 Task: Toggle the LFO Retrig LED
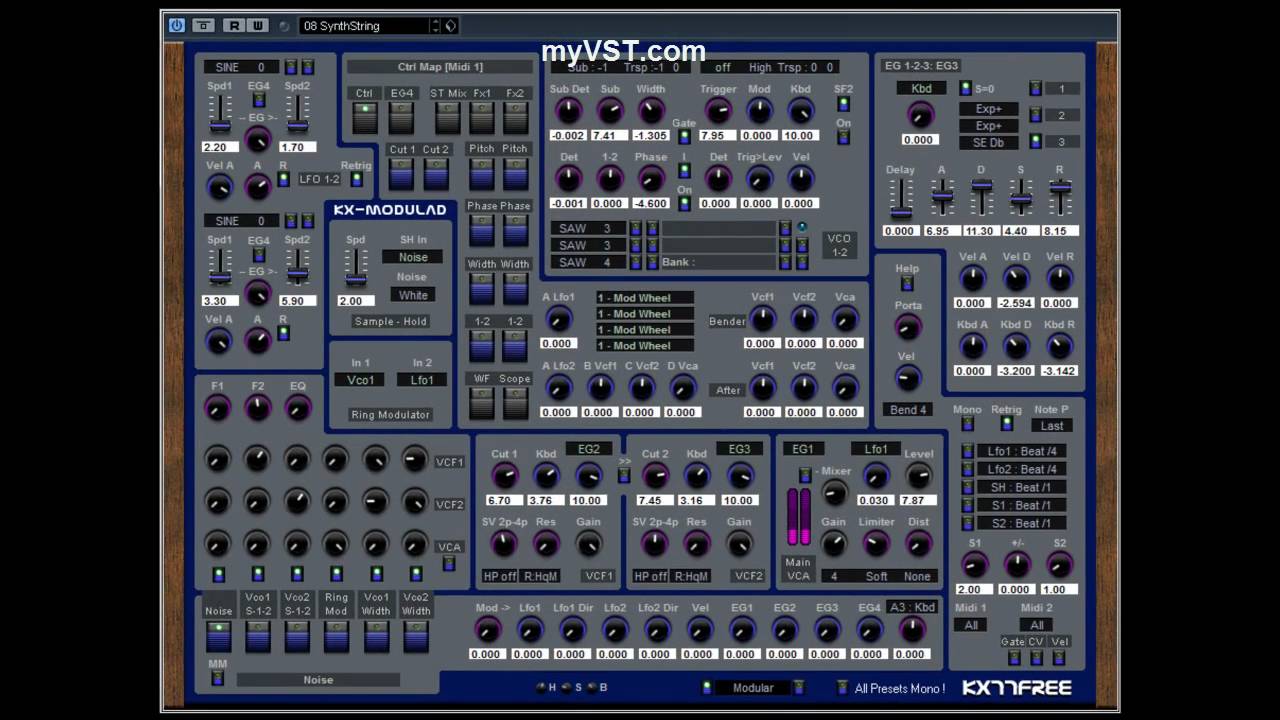(355, 180)
